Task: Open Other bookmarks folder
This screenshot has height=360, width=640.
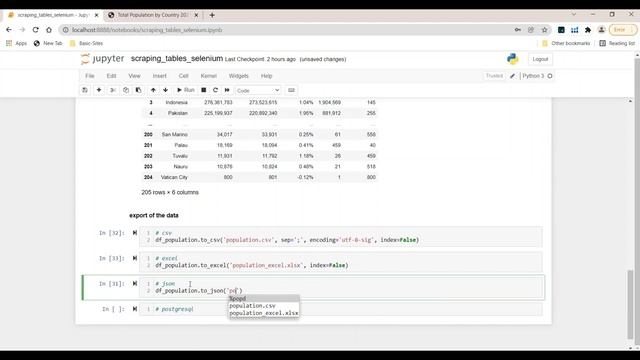Action: pyautogui.click(x=566, y=43)
